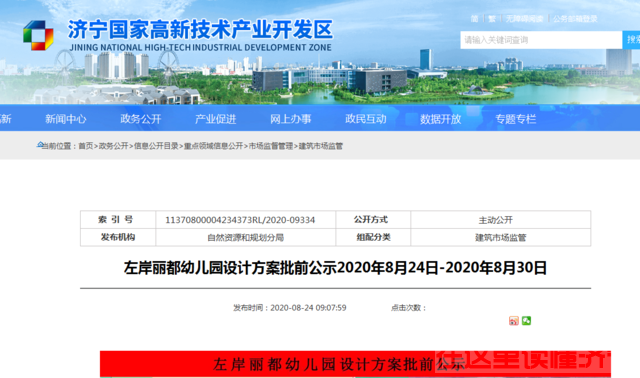Screen dimensions: 640x378
Task: Click the 索引号 label cell
Action: click(118, 220)
